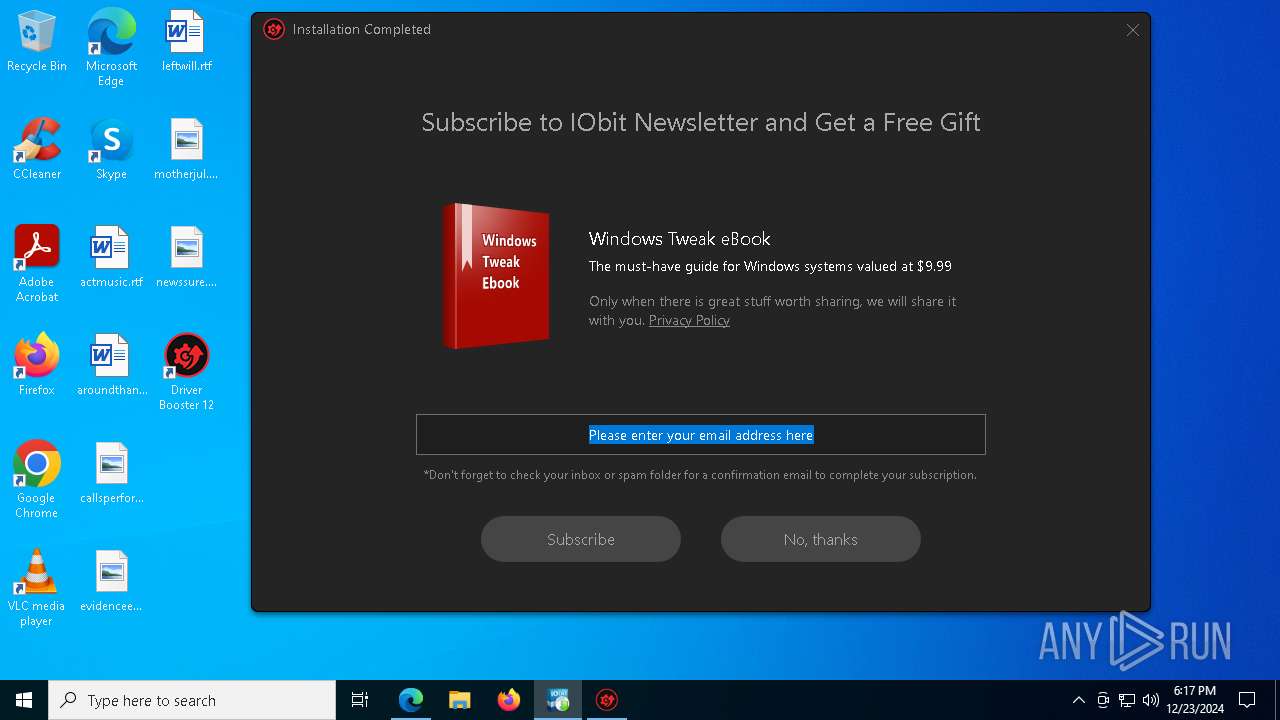This screenshot has width=1280, height=720.
Task: Open File Explorer from the taskbar
Action: [460, 700]
